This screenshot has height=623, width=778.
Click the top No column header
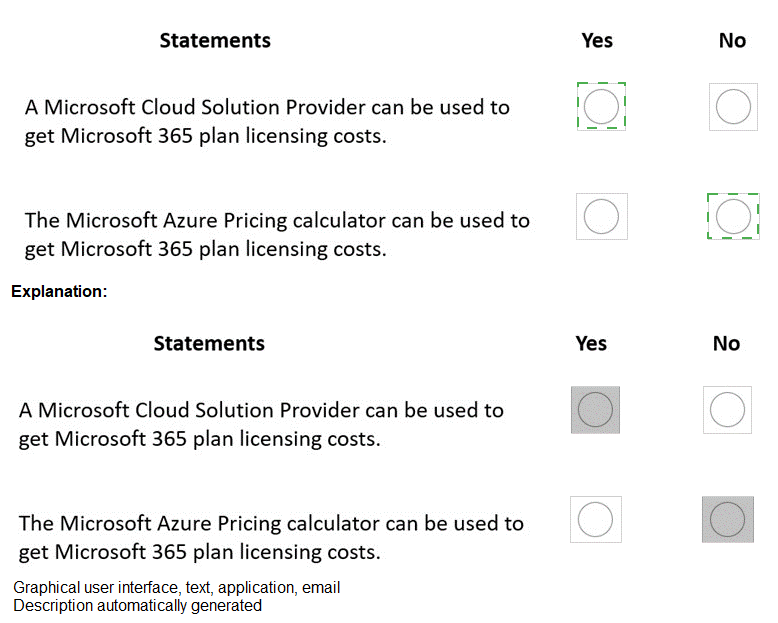(x=732, y=40)
